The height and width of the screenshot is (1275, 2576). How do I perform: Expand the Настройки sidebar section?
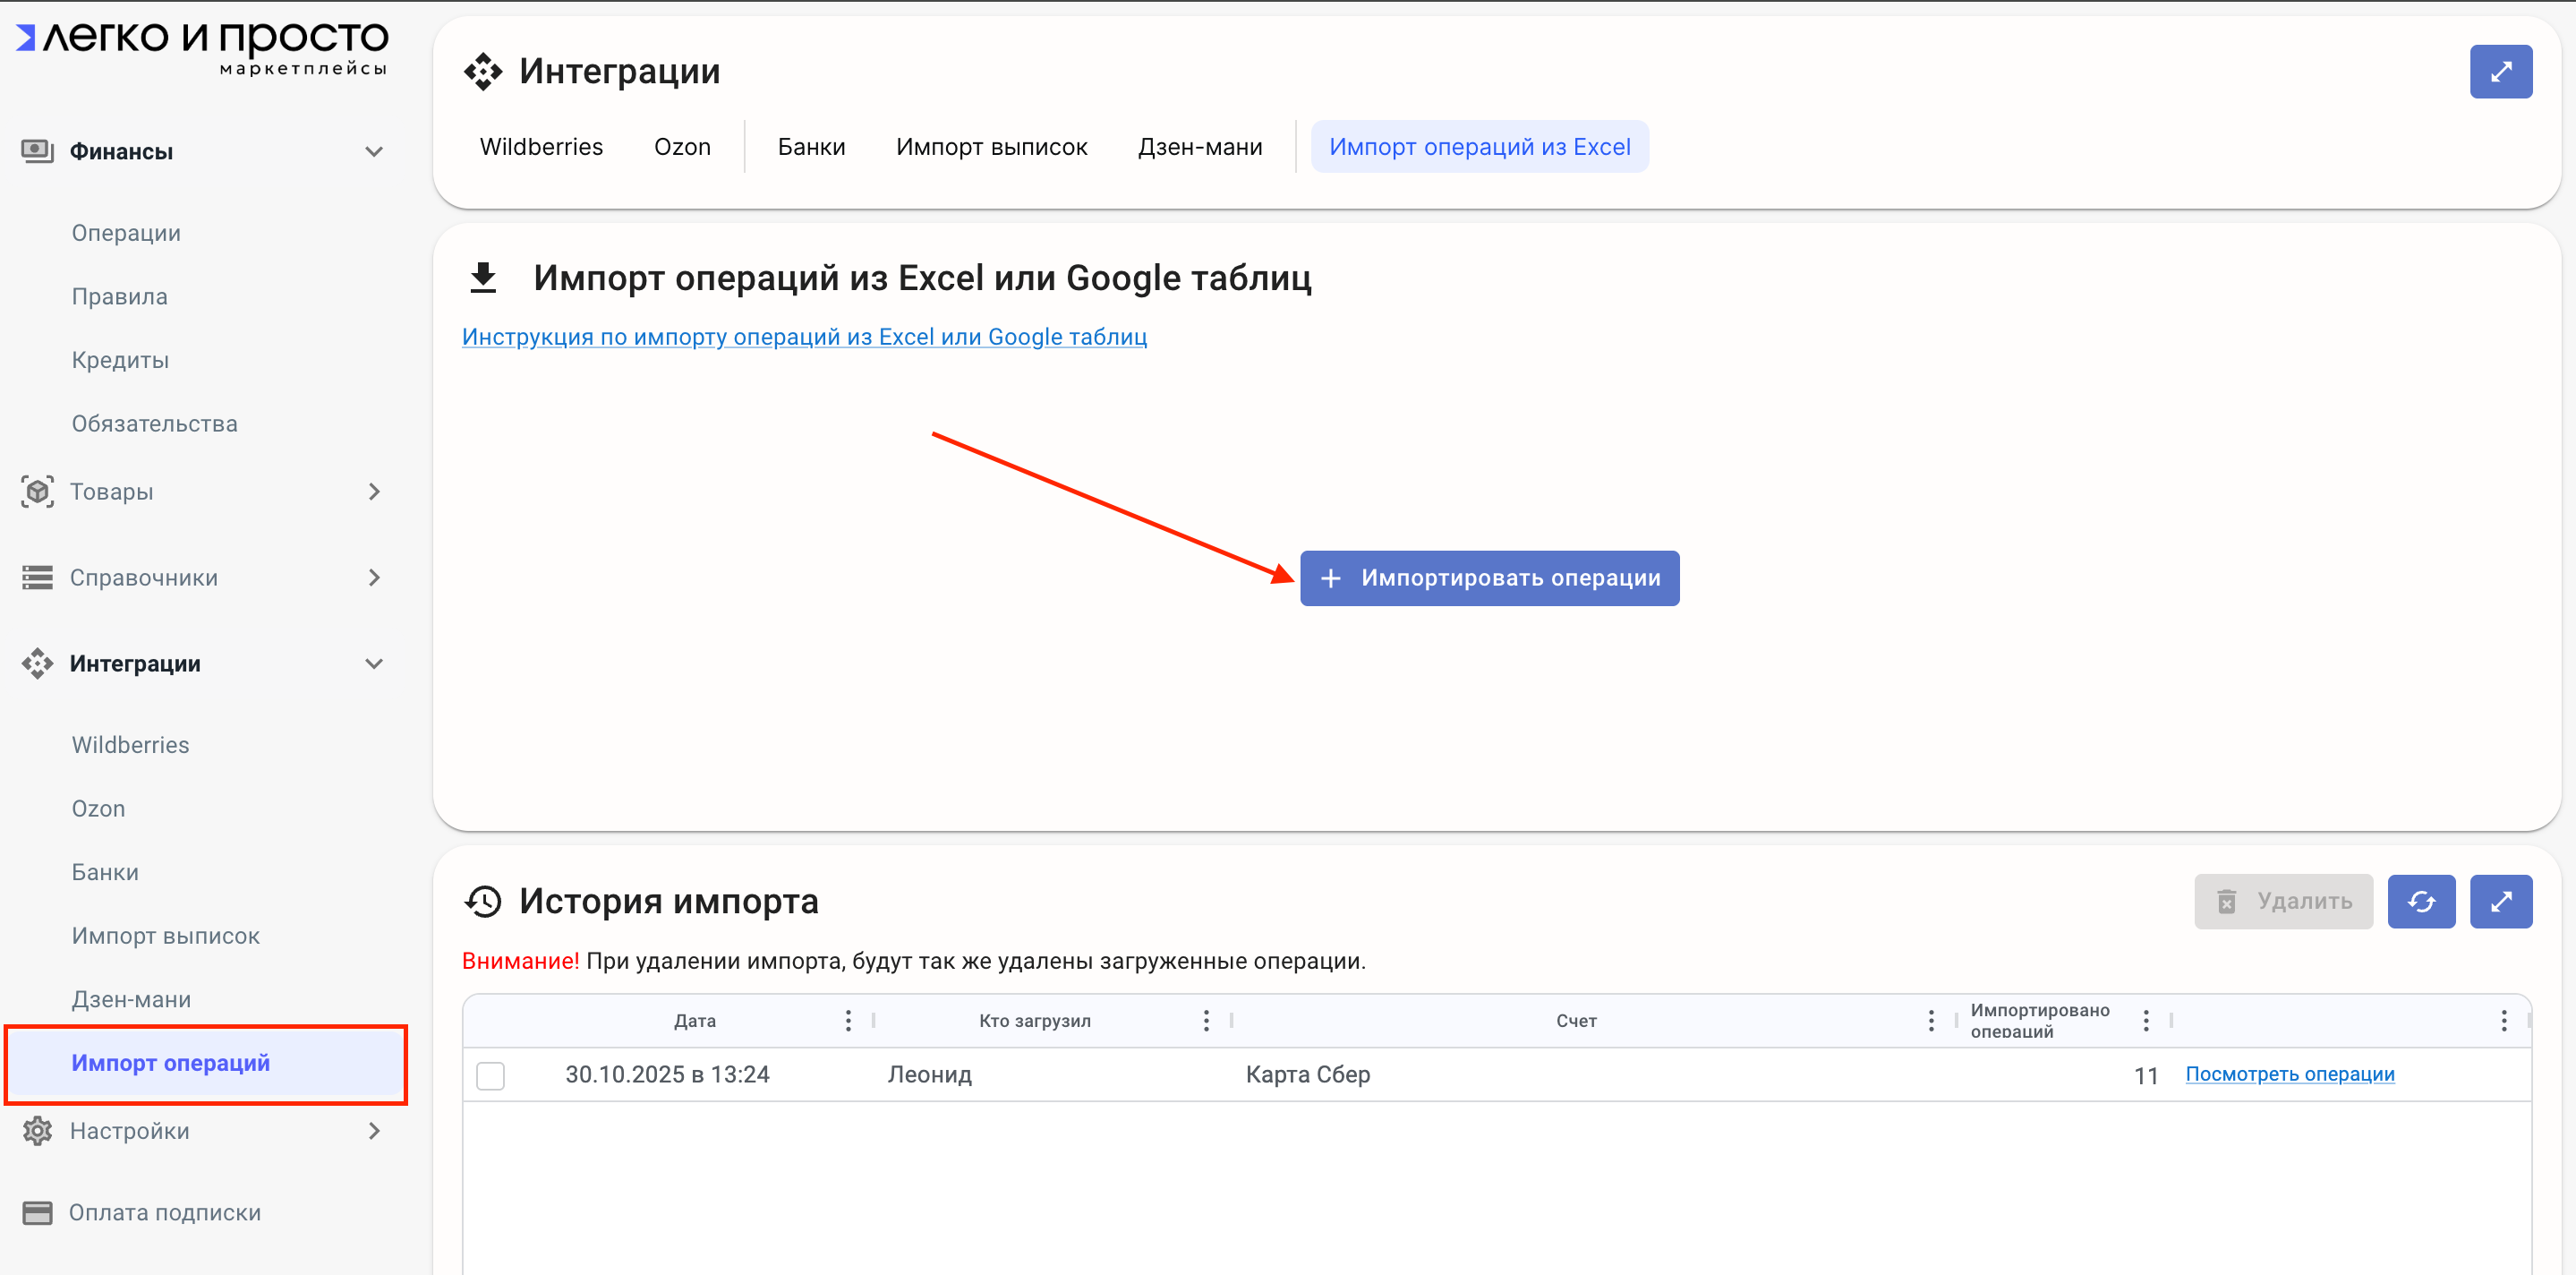[373, 1130]
